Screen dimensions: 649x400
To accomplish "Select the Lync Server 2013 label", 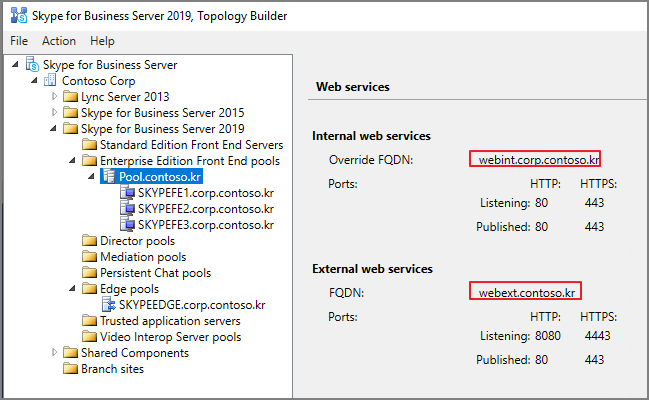I will (125, 97).
